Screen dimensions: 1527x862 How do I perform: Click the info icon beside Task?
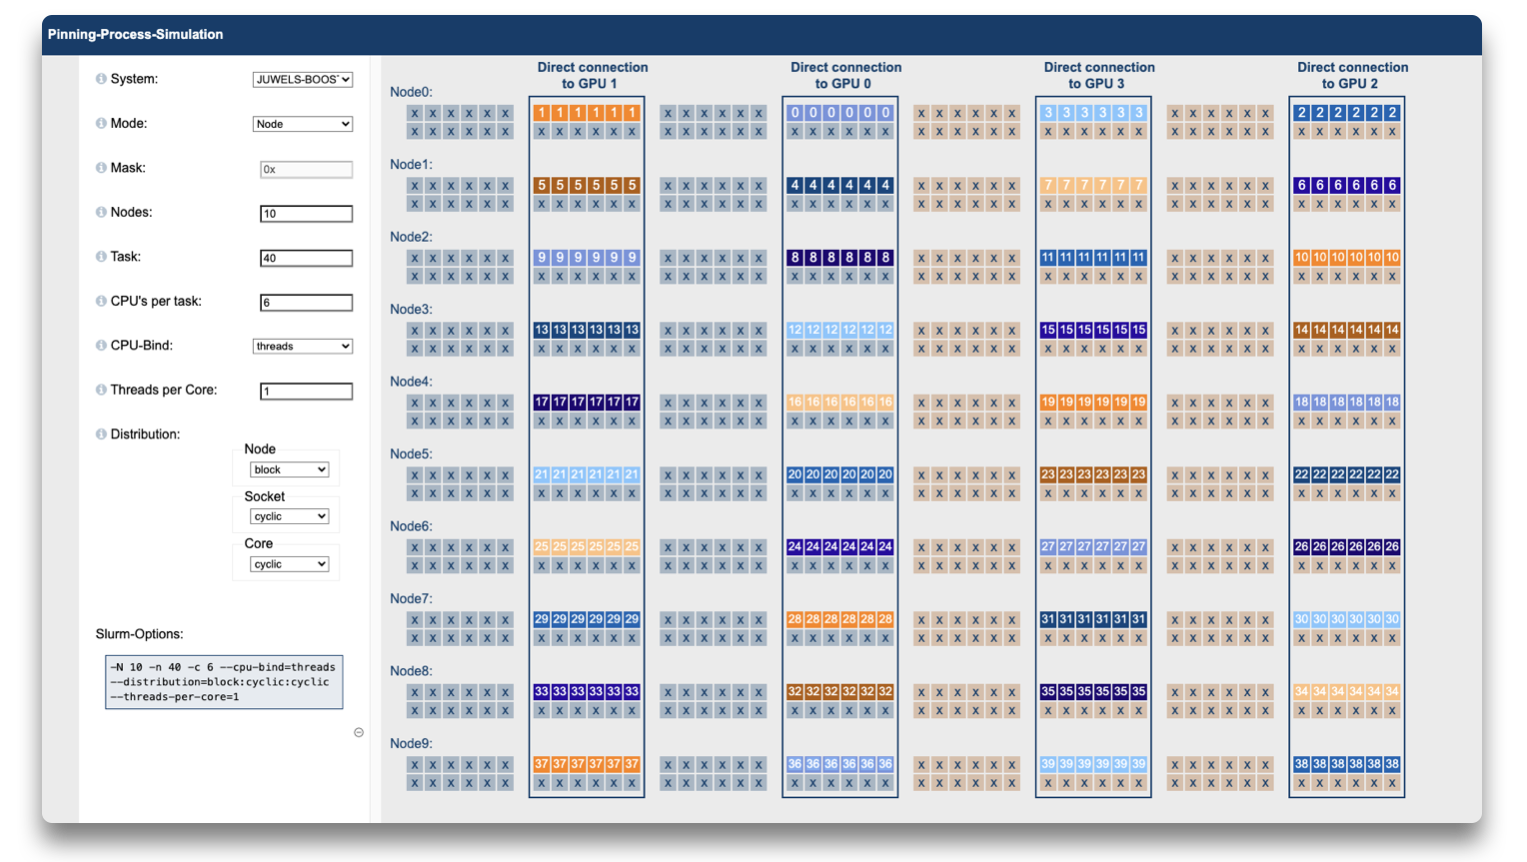(101, 257)
